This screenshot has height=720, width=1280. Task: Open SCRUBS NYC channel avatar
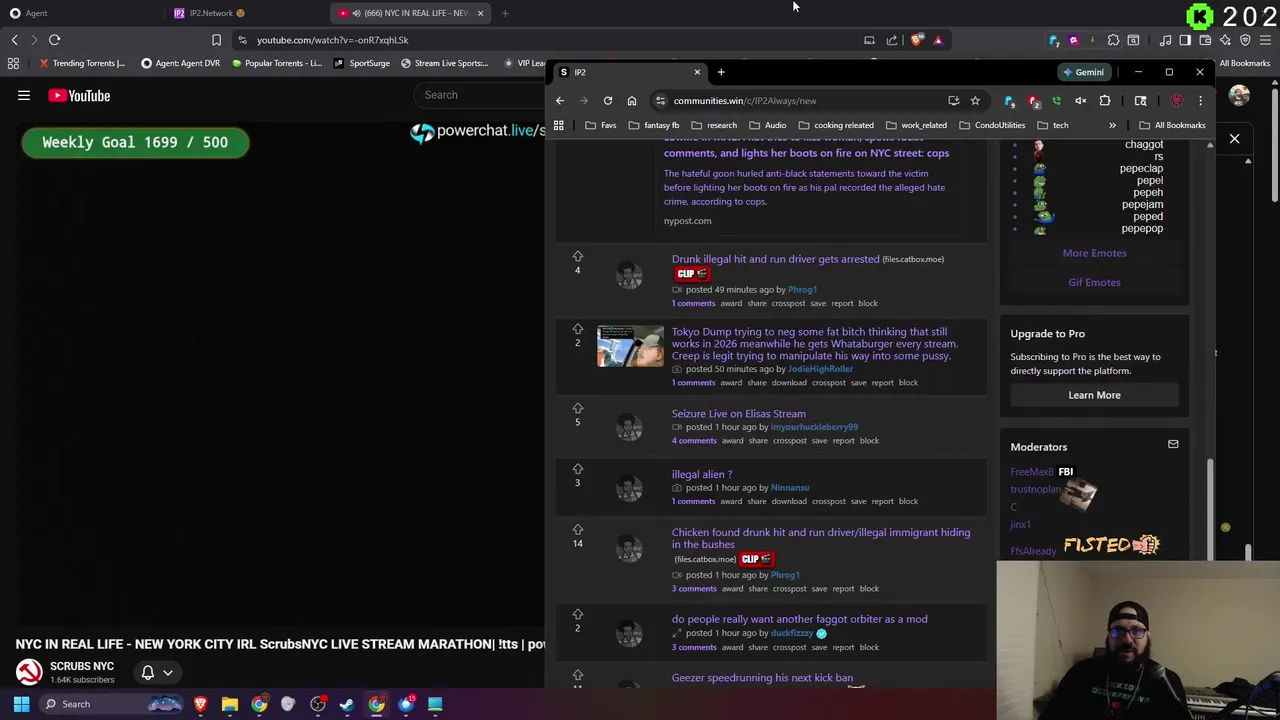[28, 672]
